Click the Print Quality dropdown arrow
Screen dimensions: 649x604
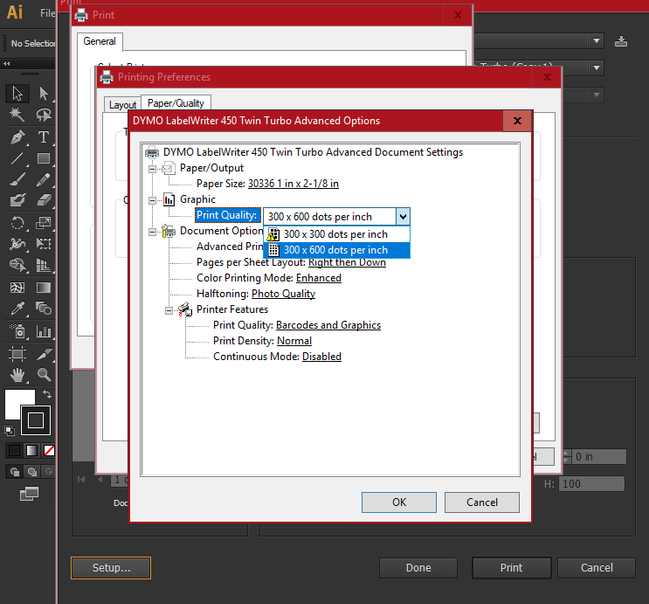pyautogui.click(x=402, y=216)
